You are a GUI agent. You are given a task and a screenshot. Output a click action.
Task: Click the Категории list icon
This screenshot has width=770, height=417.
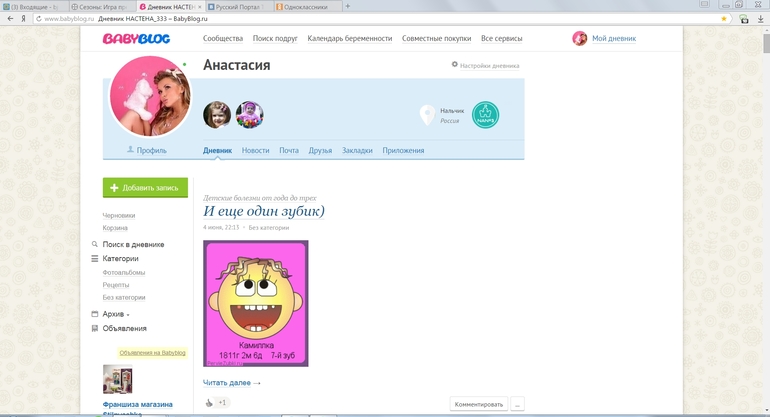95,258
